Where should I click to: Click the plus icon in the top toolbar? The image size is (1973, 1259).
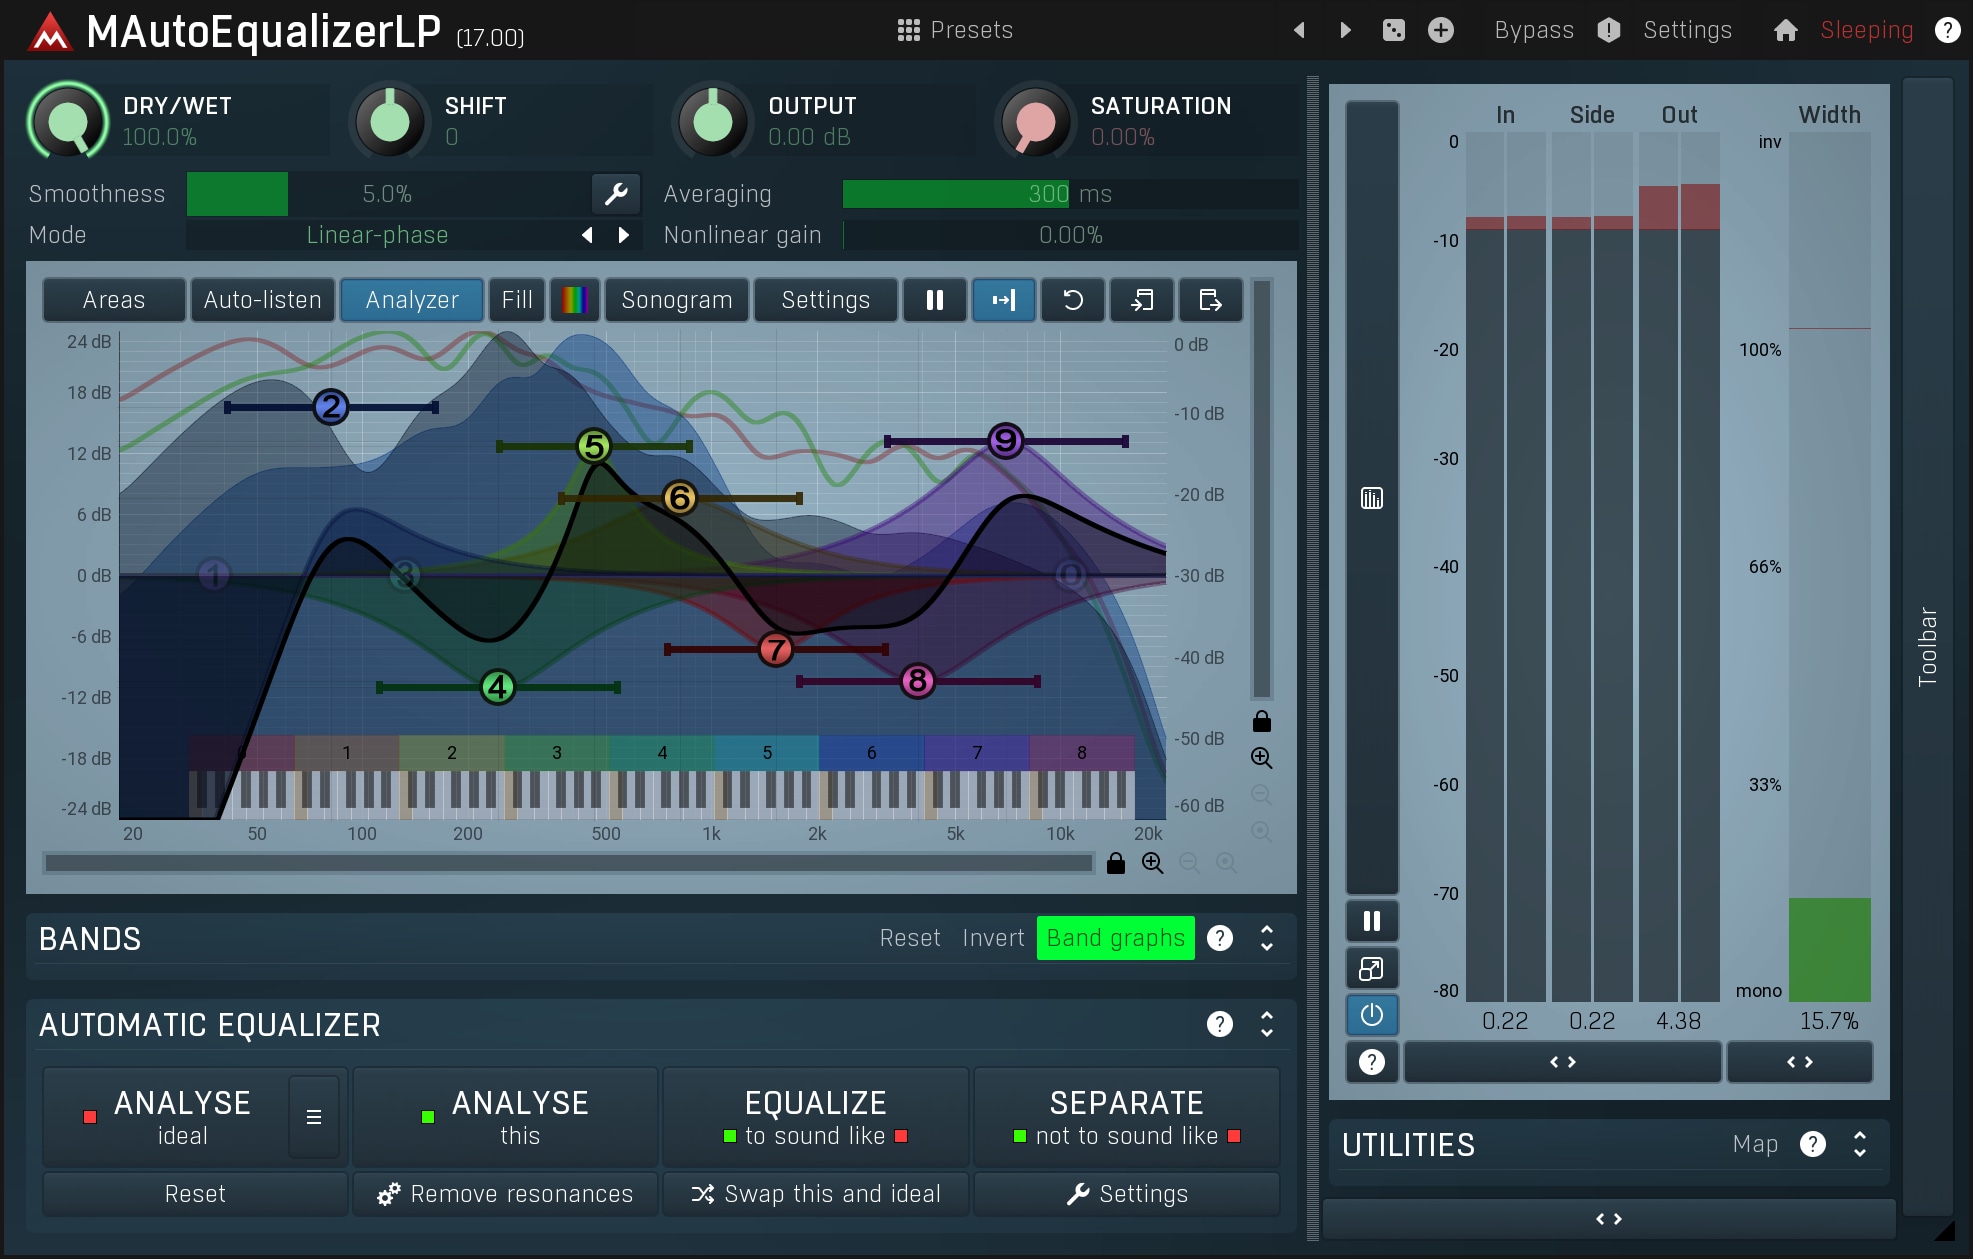pyautogui.click(x=1440, y=30)
